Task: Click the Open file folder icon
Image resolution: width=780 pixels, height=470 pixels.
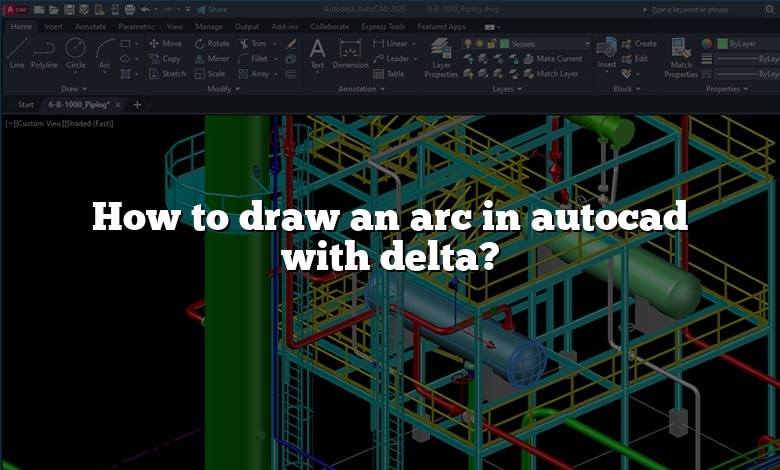Action: (x=54, y=9)
